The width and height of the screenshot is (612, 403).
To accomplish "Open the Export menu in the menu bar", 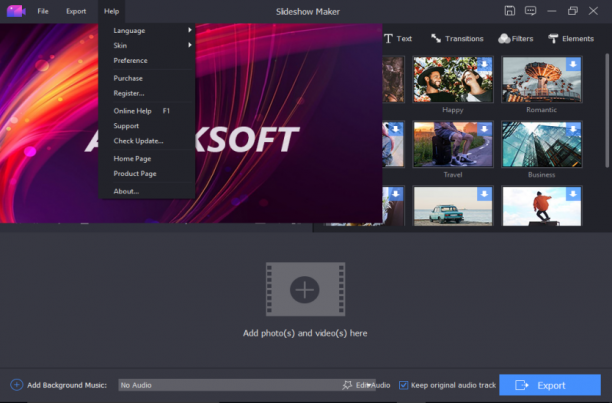I will coord(76,11).
